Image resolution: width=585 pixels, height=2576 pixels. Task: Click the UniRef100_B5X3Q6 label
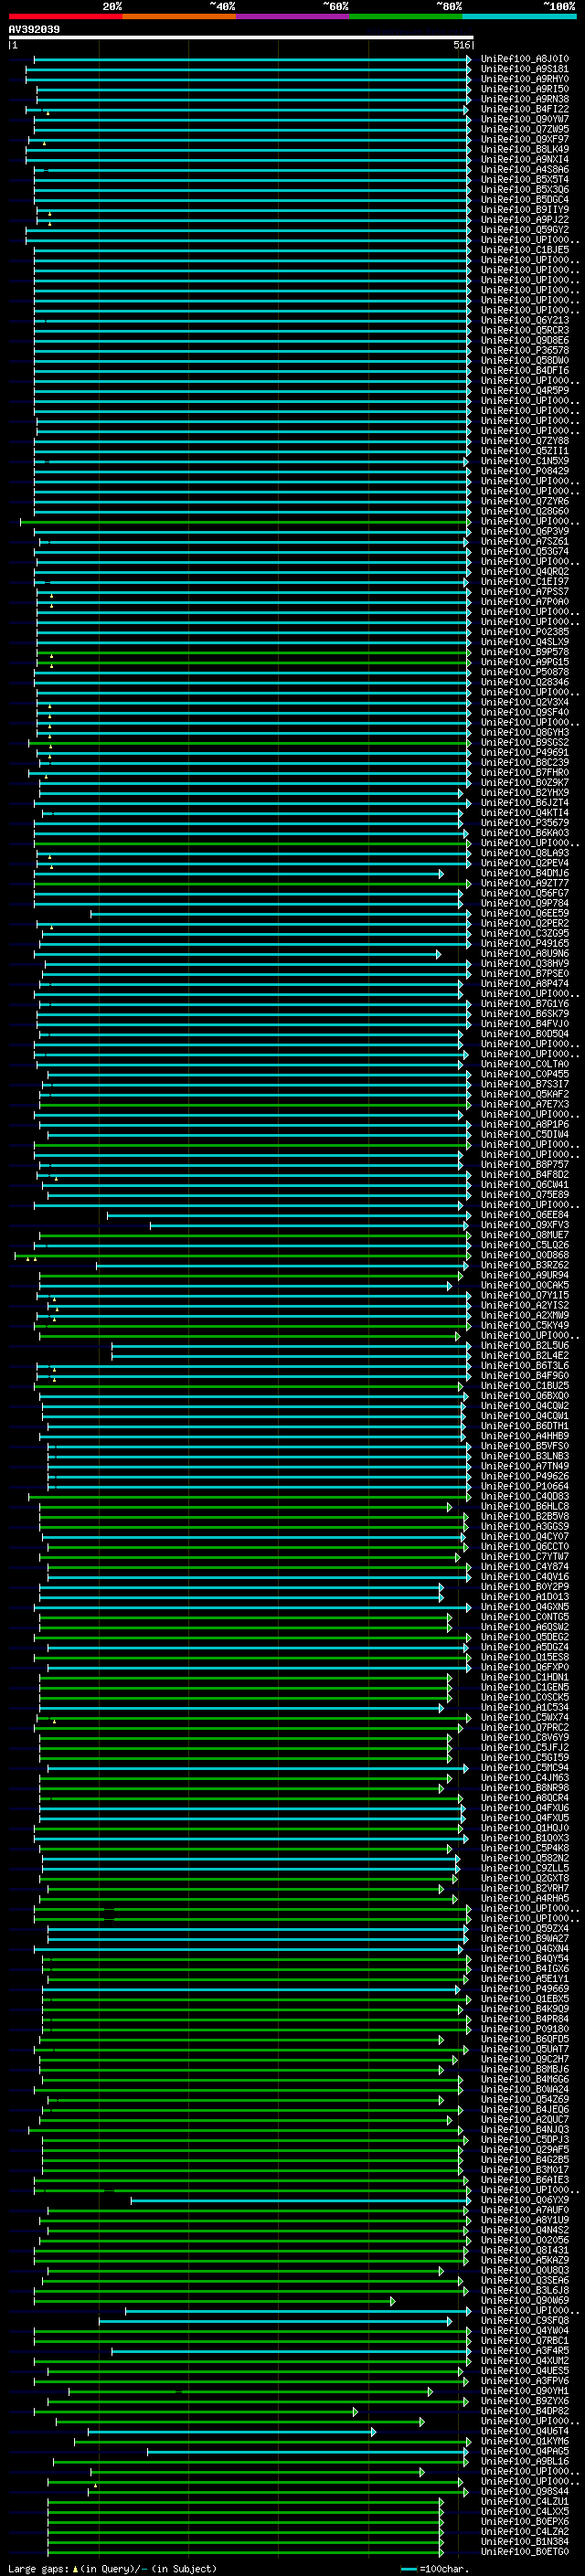point(525,190)
